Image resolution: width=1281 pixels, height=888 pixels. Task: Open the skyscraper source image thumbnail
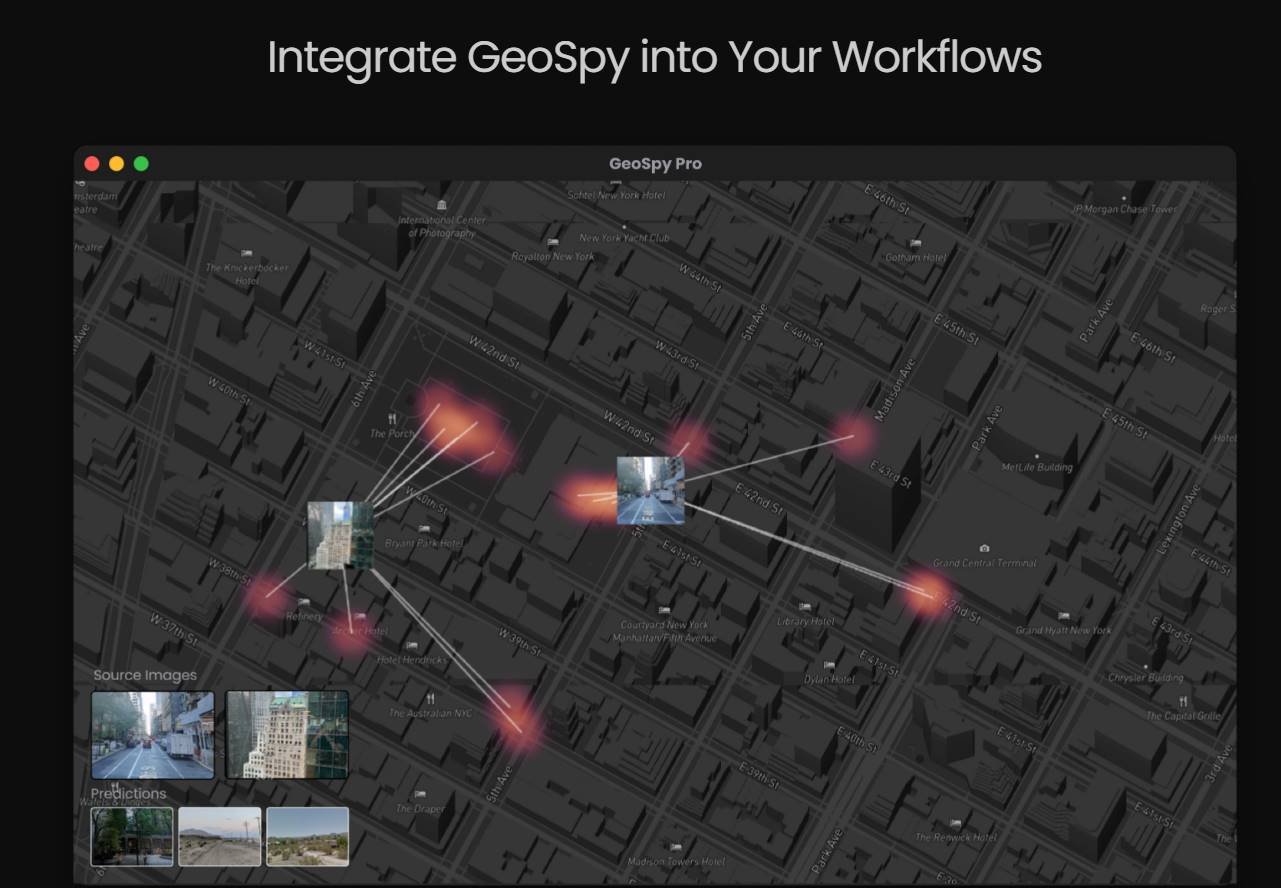(x=287, y=735)
